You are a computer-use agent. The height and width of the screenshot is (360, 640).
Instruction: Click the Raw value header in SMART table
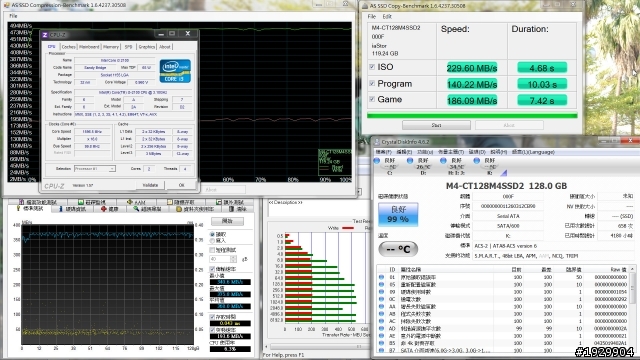pyautogui.click(x=618, y=269)
